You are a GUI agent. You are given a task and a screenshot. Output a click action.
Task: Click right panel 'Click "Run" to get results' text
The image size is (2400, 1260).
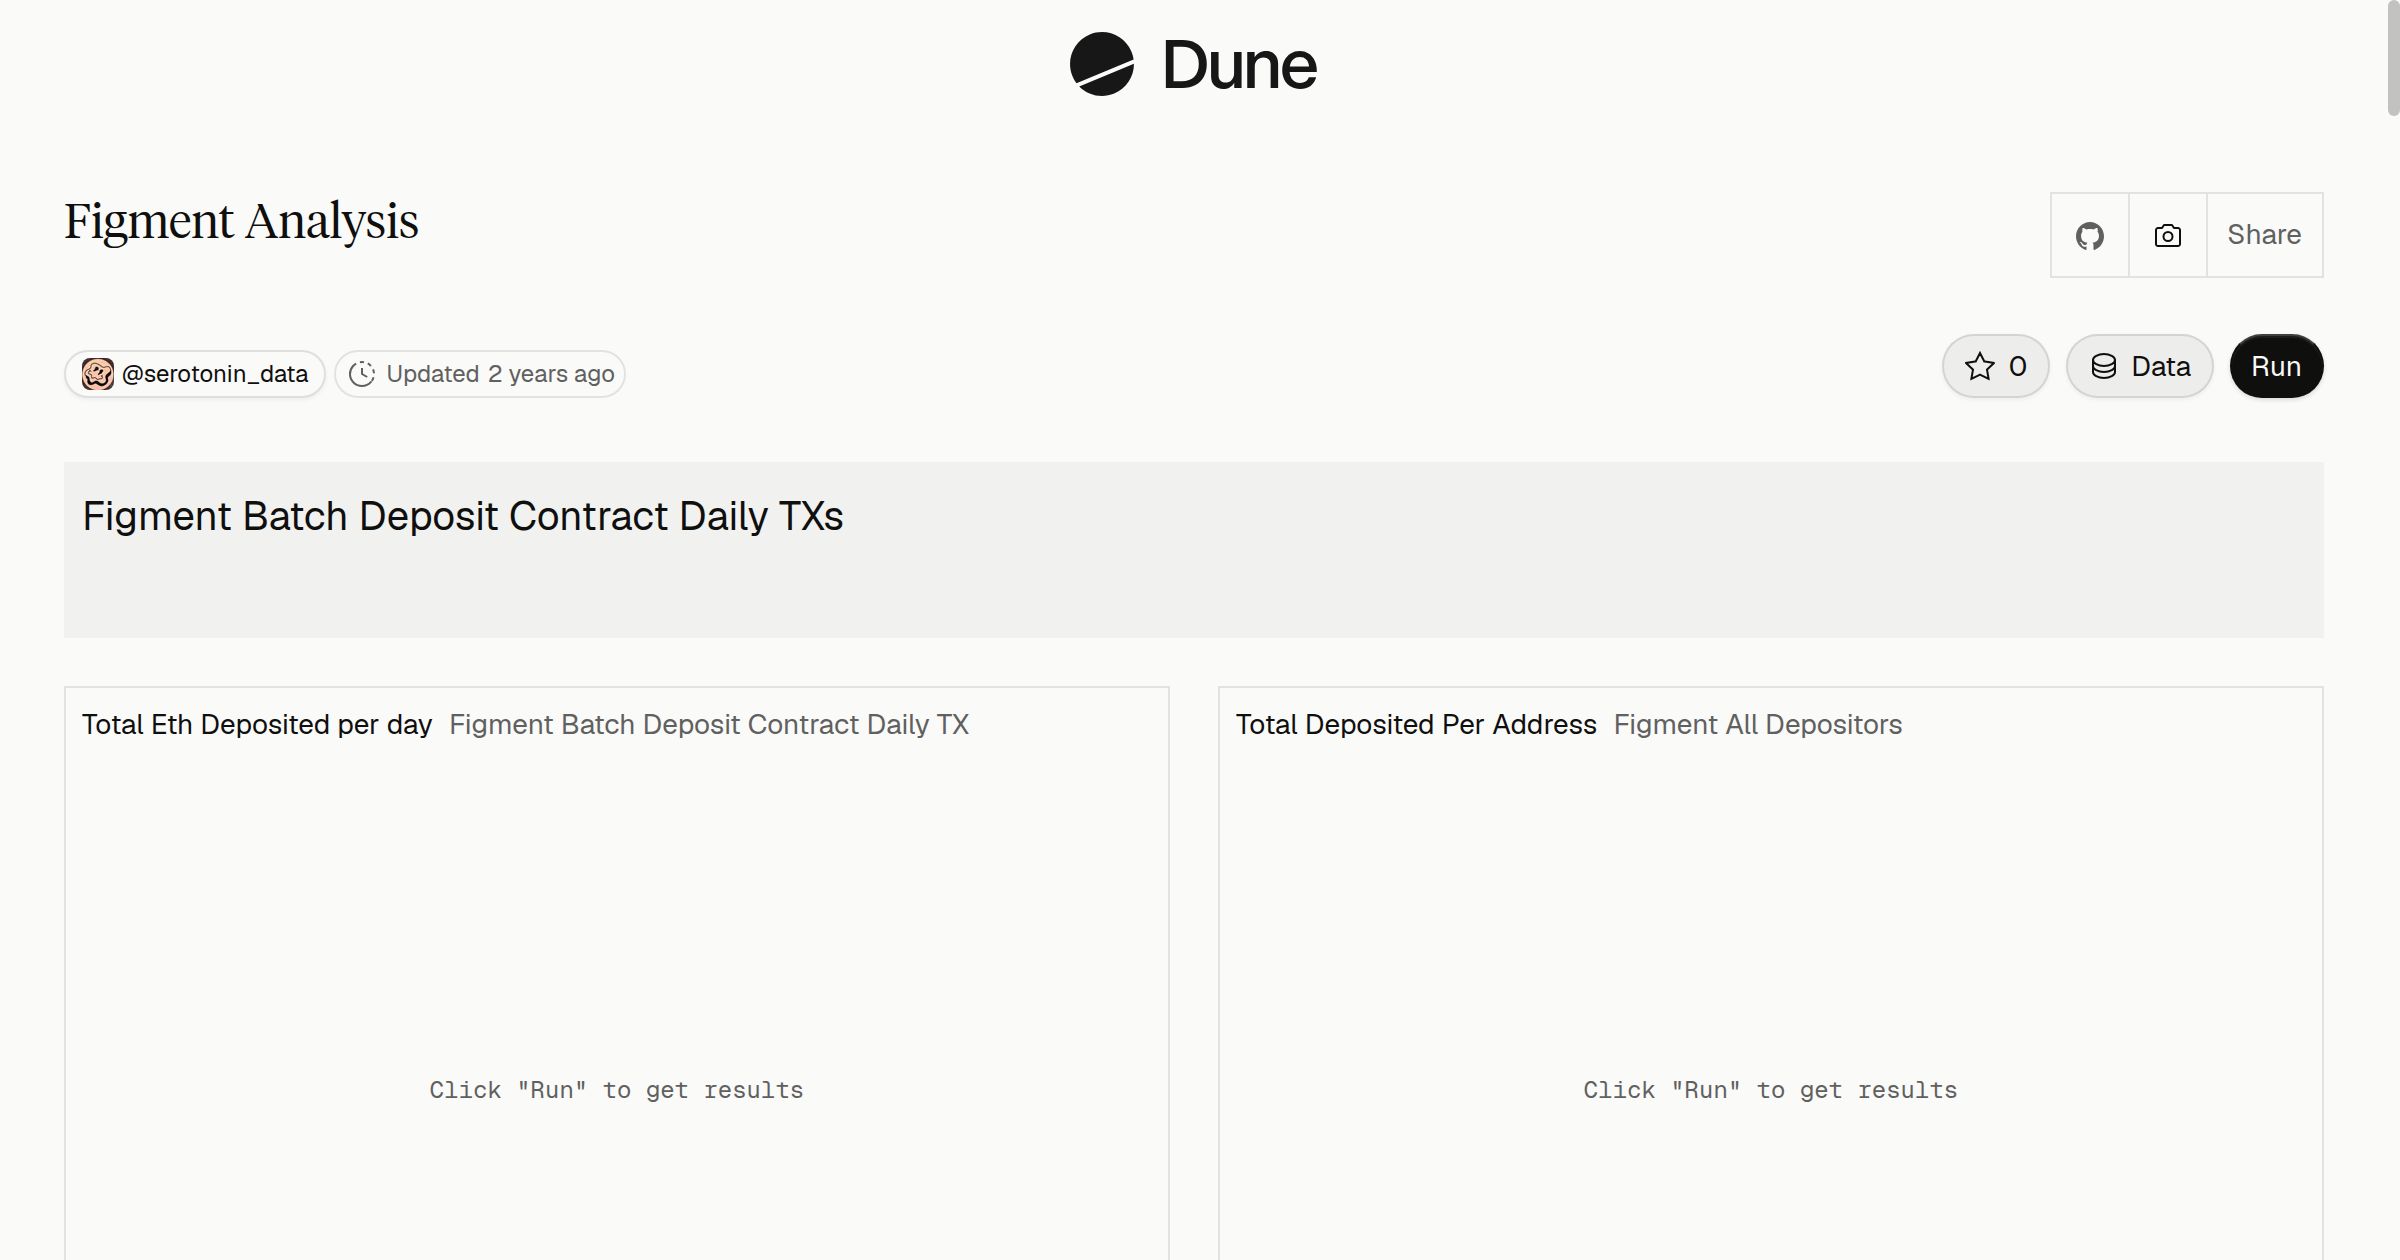pos(1770,1090)
